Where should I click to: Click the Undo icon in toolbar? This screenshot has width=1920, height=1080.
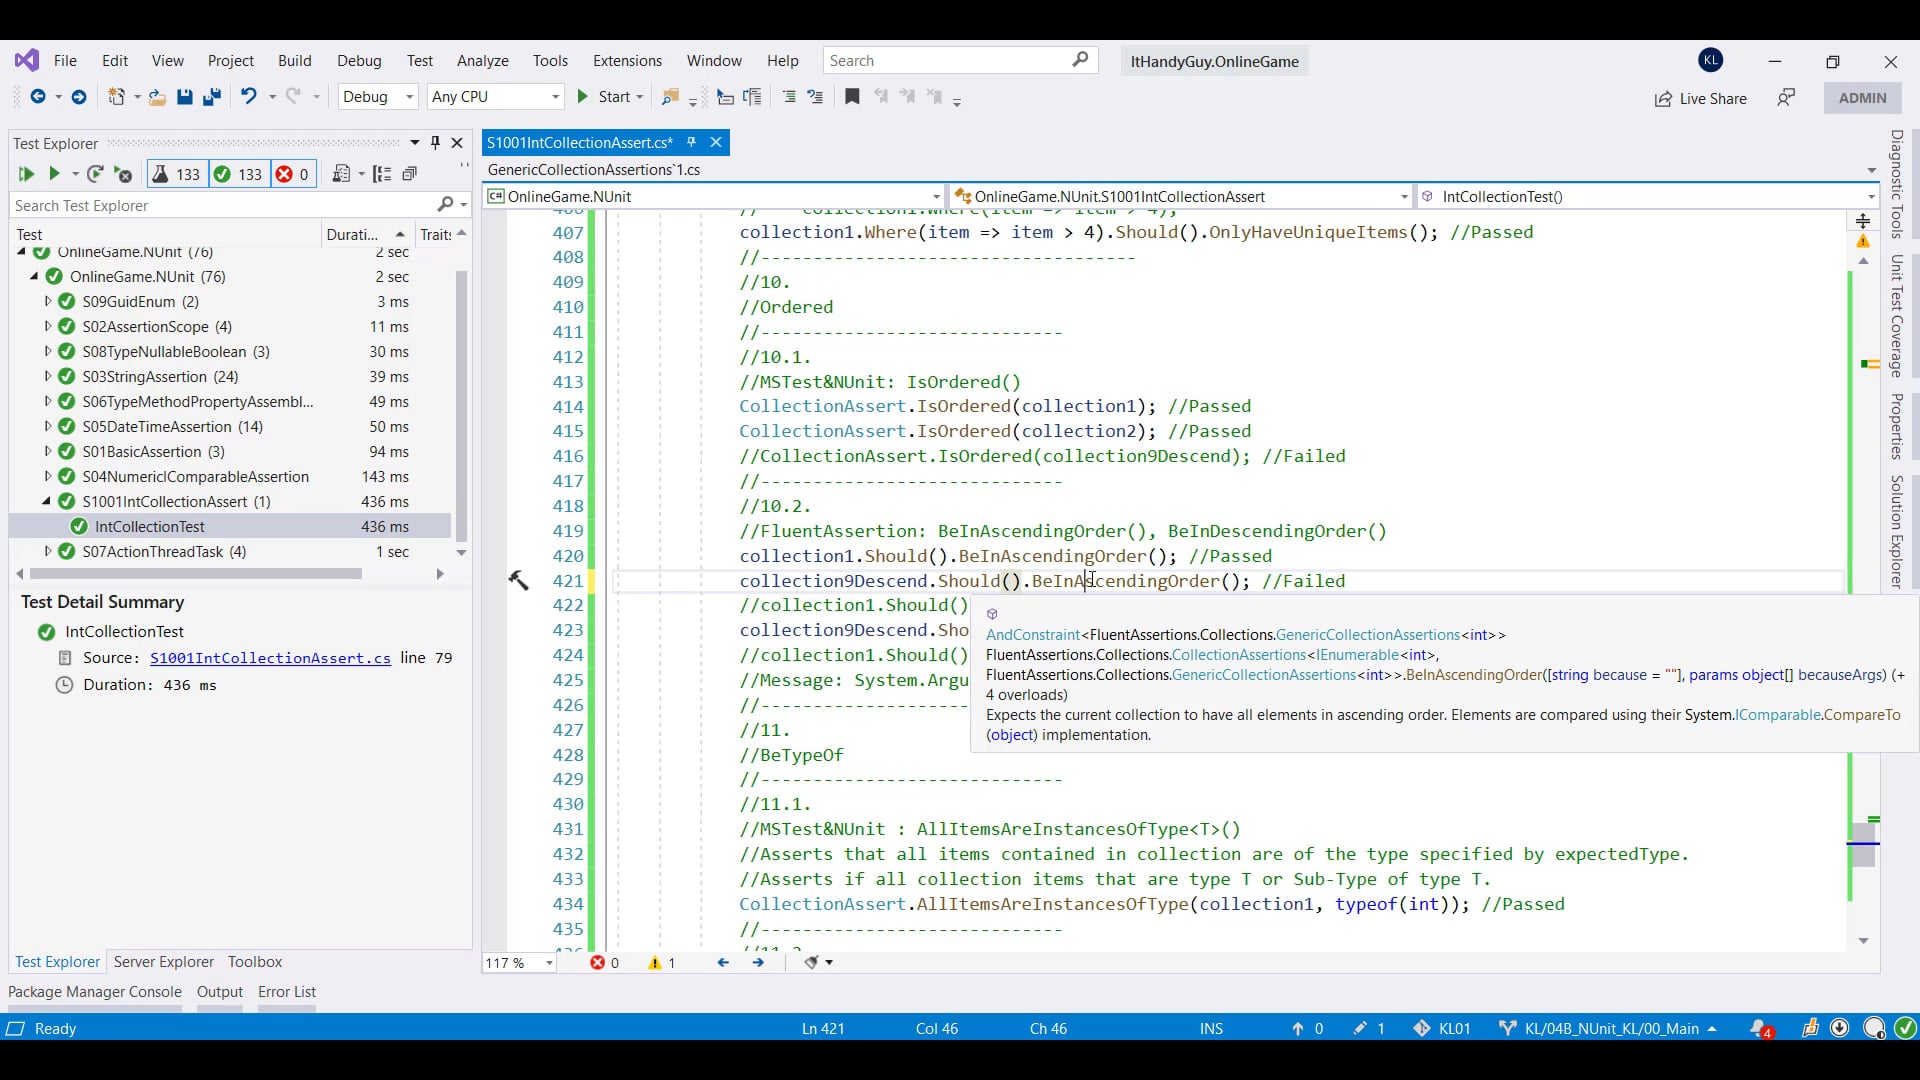(x=248, y=97)
